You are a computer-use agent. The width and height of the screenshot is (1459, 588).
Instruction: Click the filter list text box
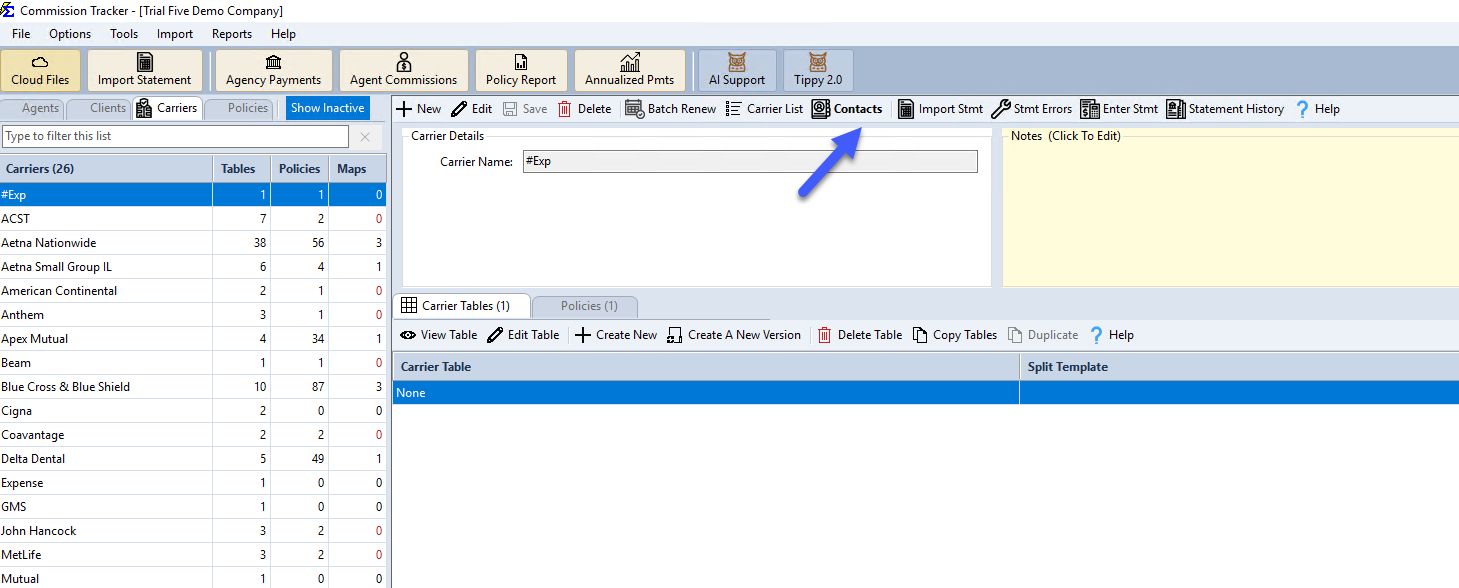coord(176,136)
